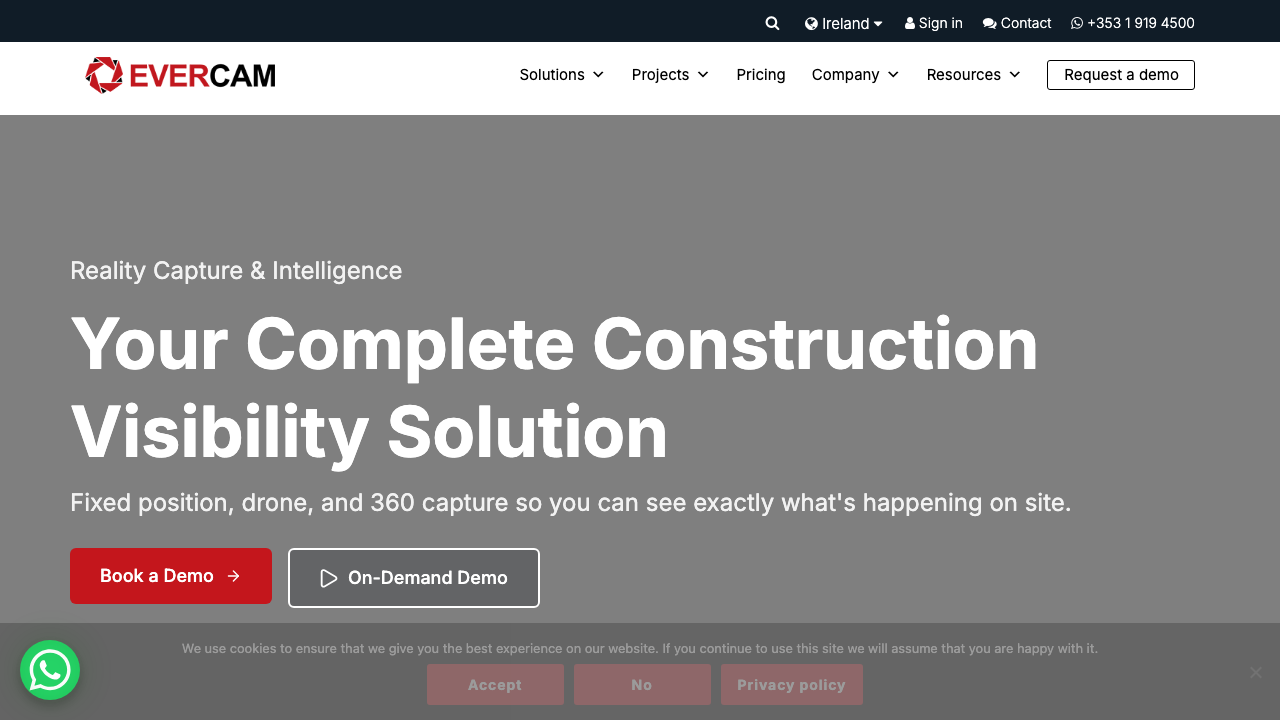This screenshot has height=720, width=1280.
Task: Expand the Solutions menu chevron
Action: (598, 75)
